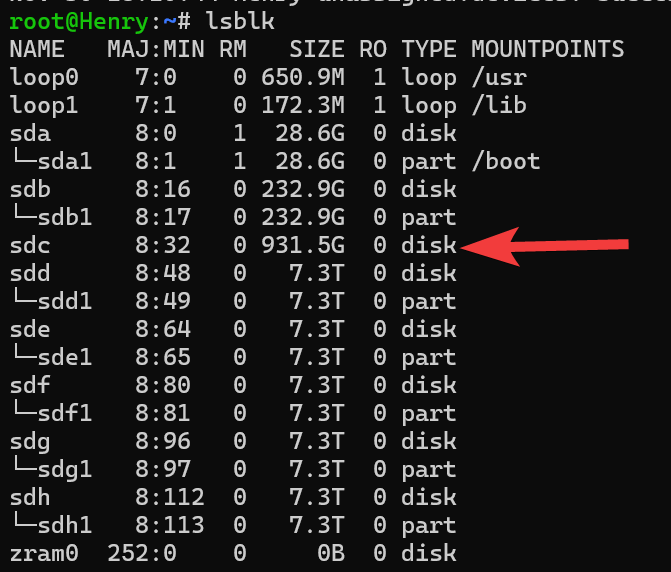671x572 pixels.
Task: Click the sde1 partition entry
Action: pos(65,357)
